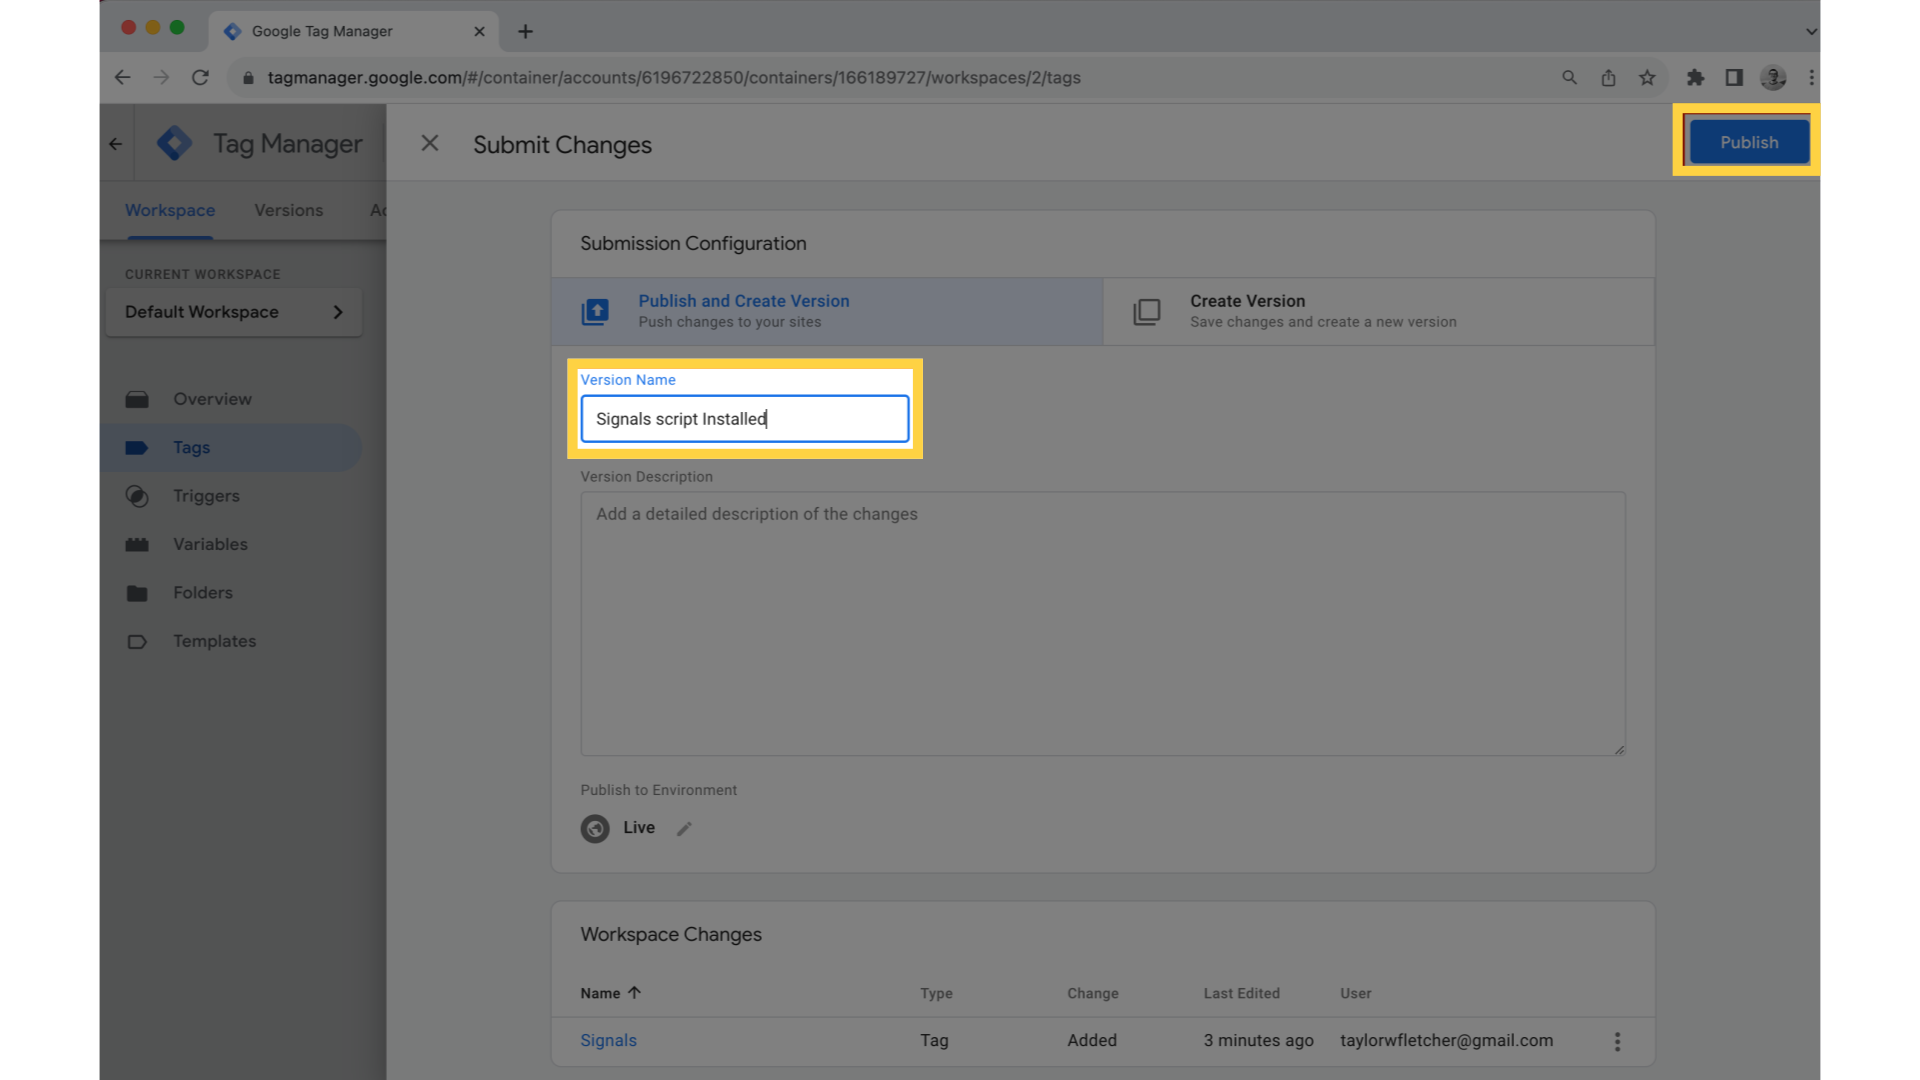Reload the page with the refresh icon

pyautogui.click(x=200, y=77)
